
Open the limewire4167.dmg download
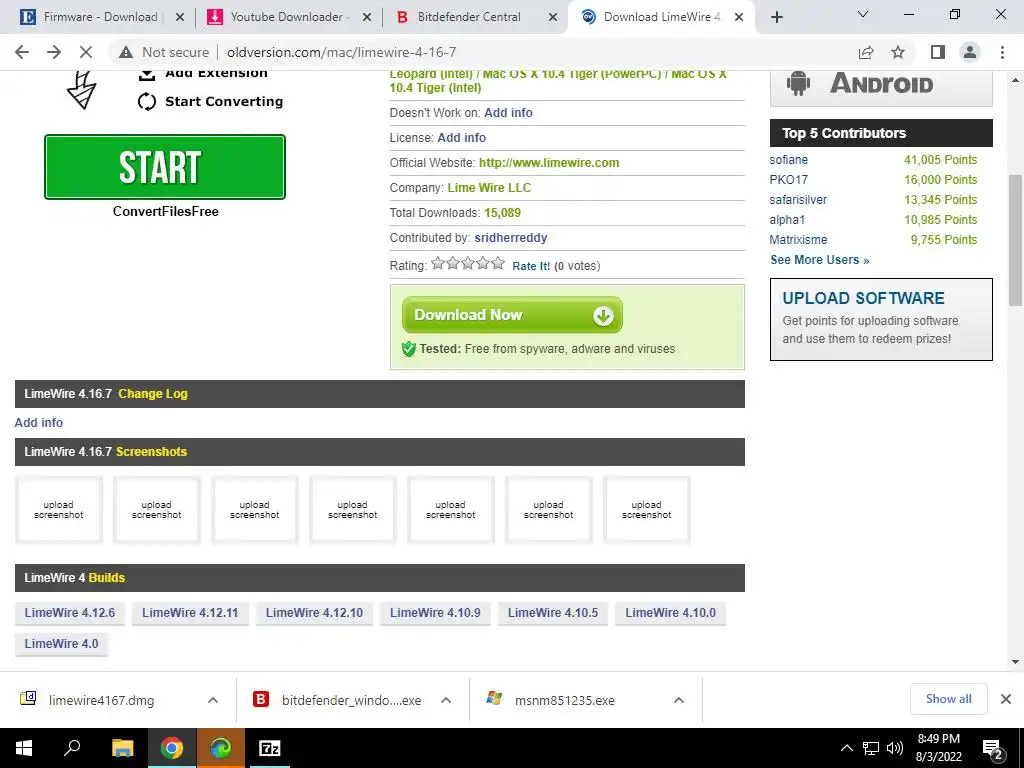101,701
